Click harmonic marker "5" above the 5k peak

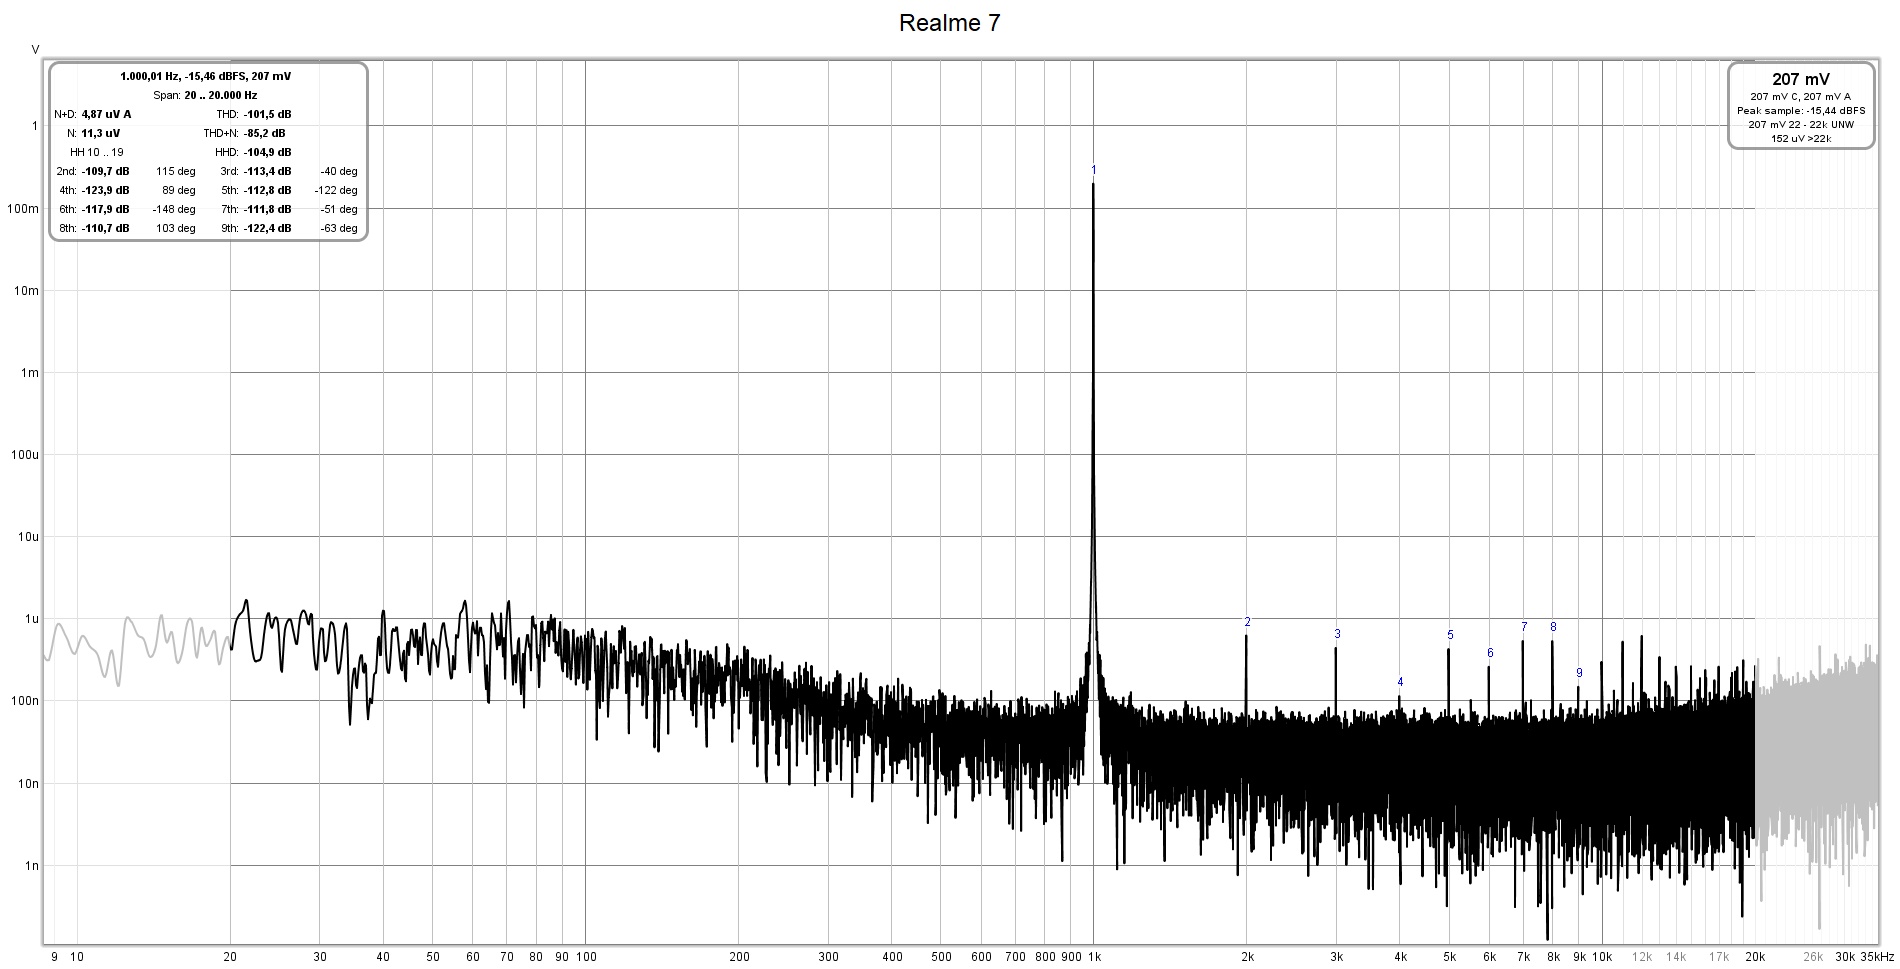[1450, 635]
